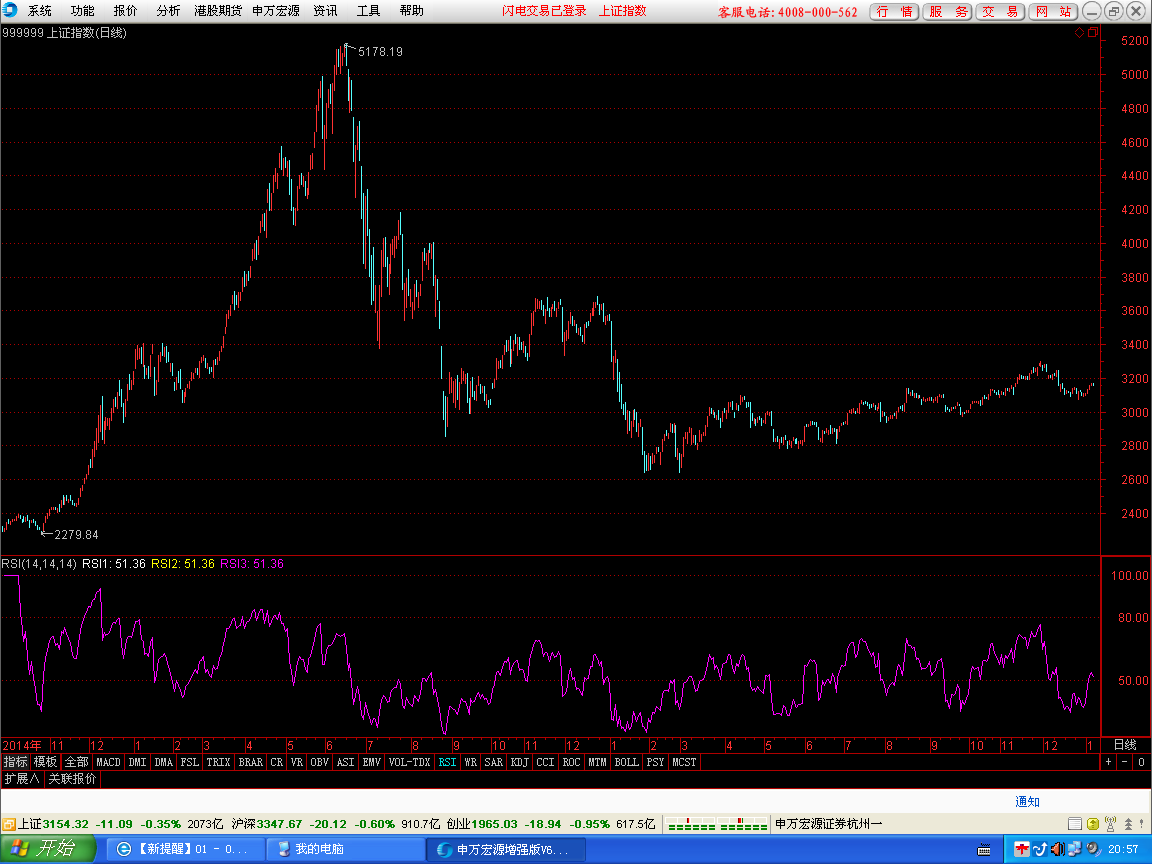Select the DMI indicator tab
Viewport: 1152px width, 864px height.
pos(137,762)
